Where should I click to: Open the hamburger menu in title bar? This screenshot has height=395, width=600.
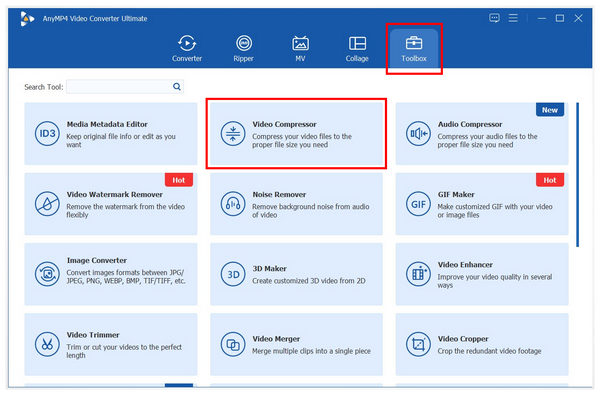coord(513,18)
